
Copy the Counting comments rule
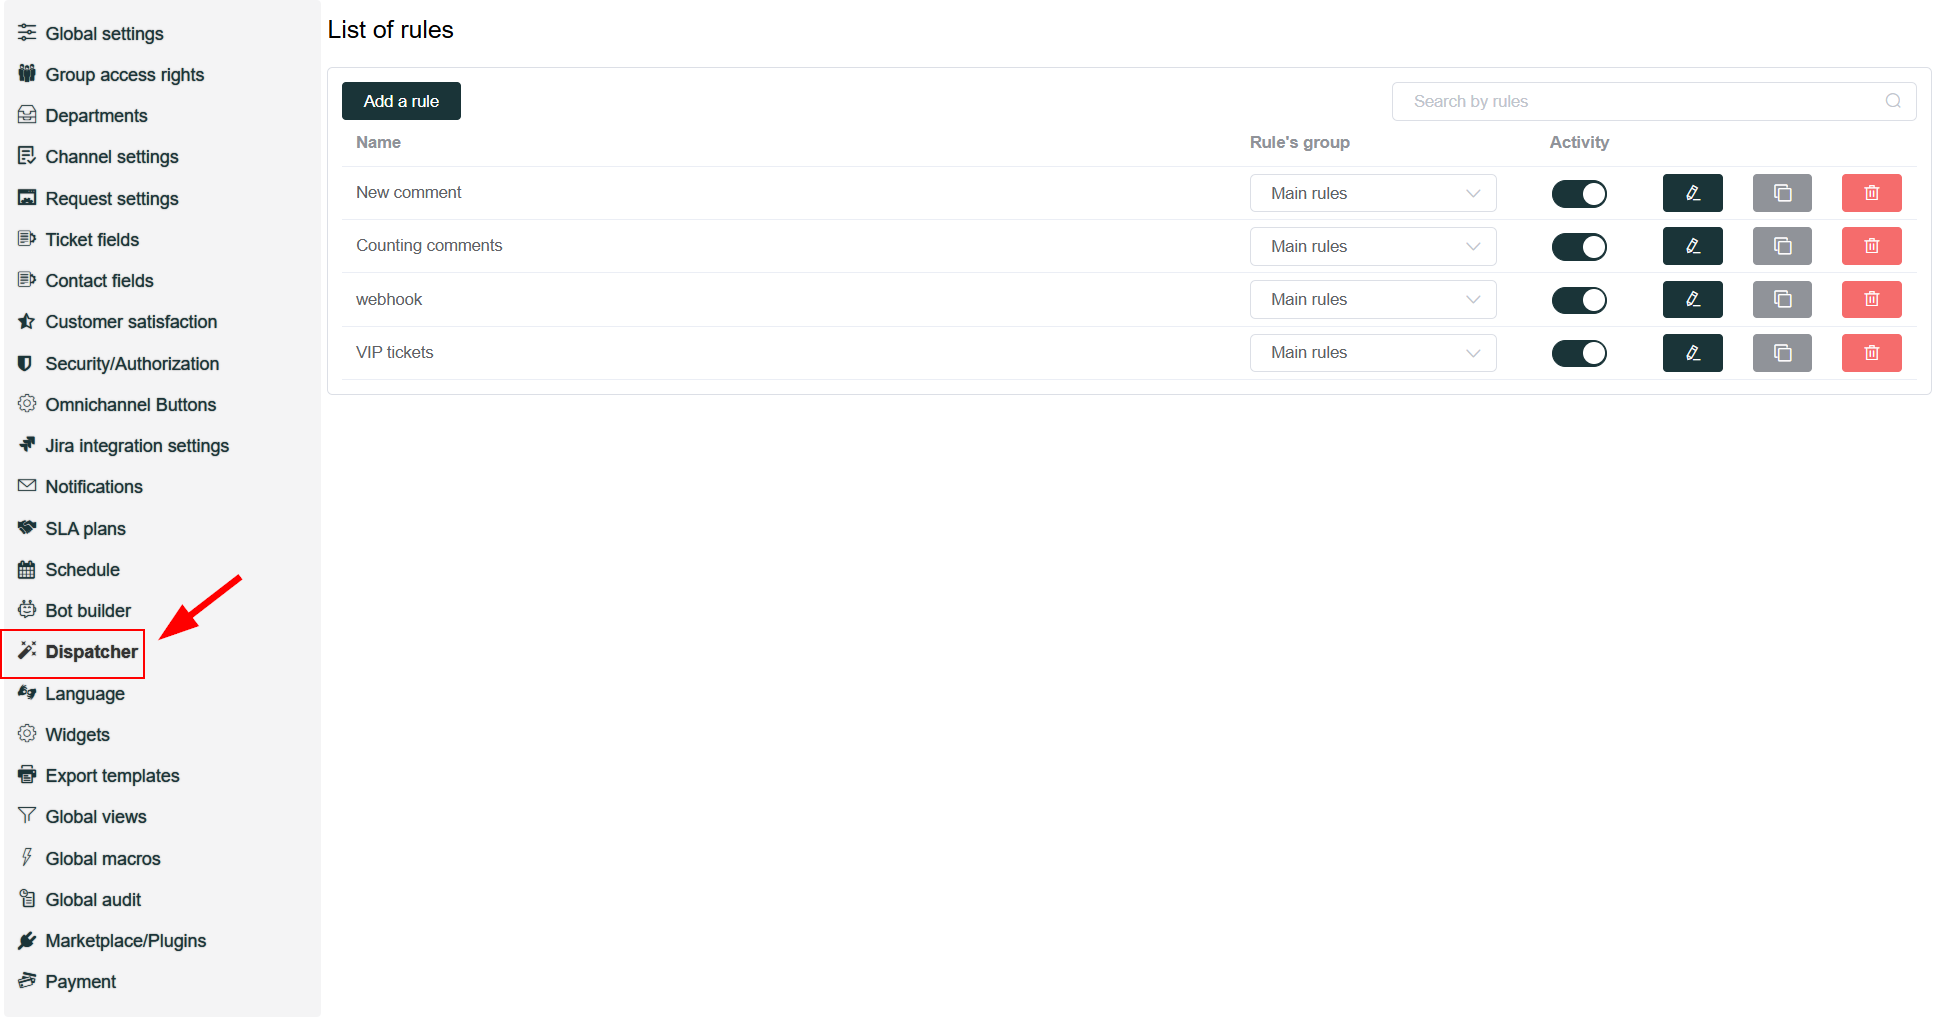pos(1782,246)
